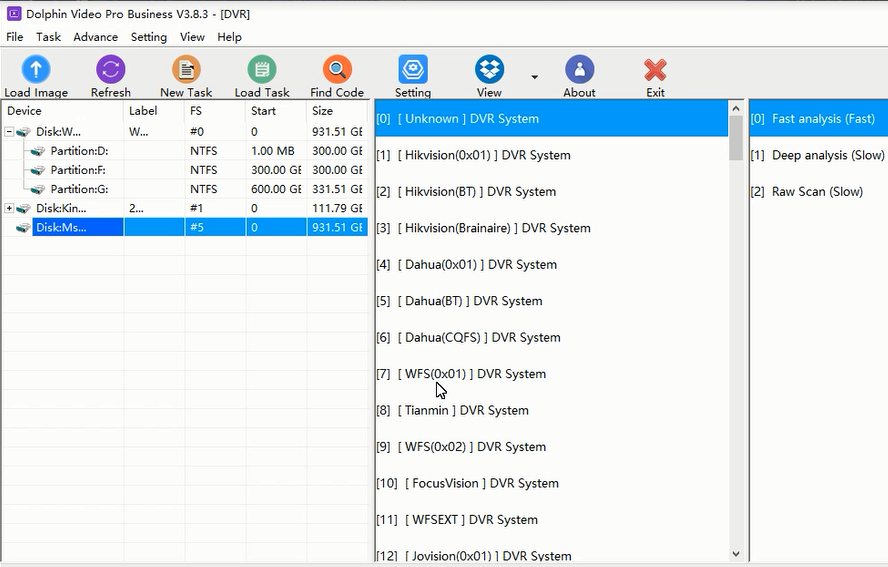The height and width of the screenshot is (567, 888).
Task: Select [6] Dahua(CQFS) DVR System
Action: click(552, 338)
